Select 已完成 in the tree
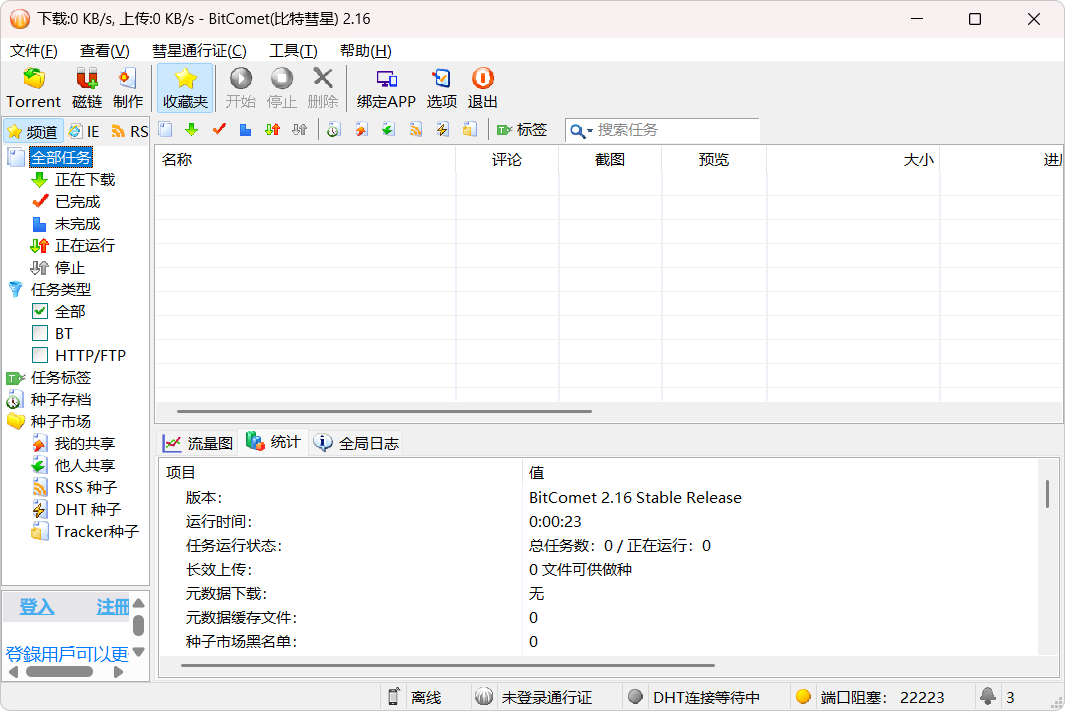The height and width of the screenshot is (711, 1065). click(x=77, y=202)
